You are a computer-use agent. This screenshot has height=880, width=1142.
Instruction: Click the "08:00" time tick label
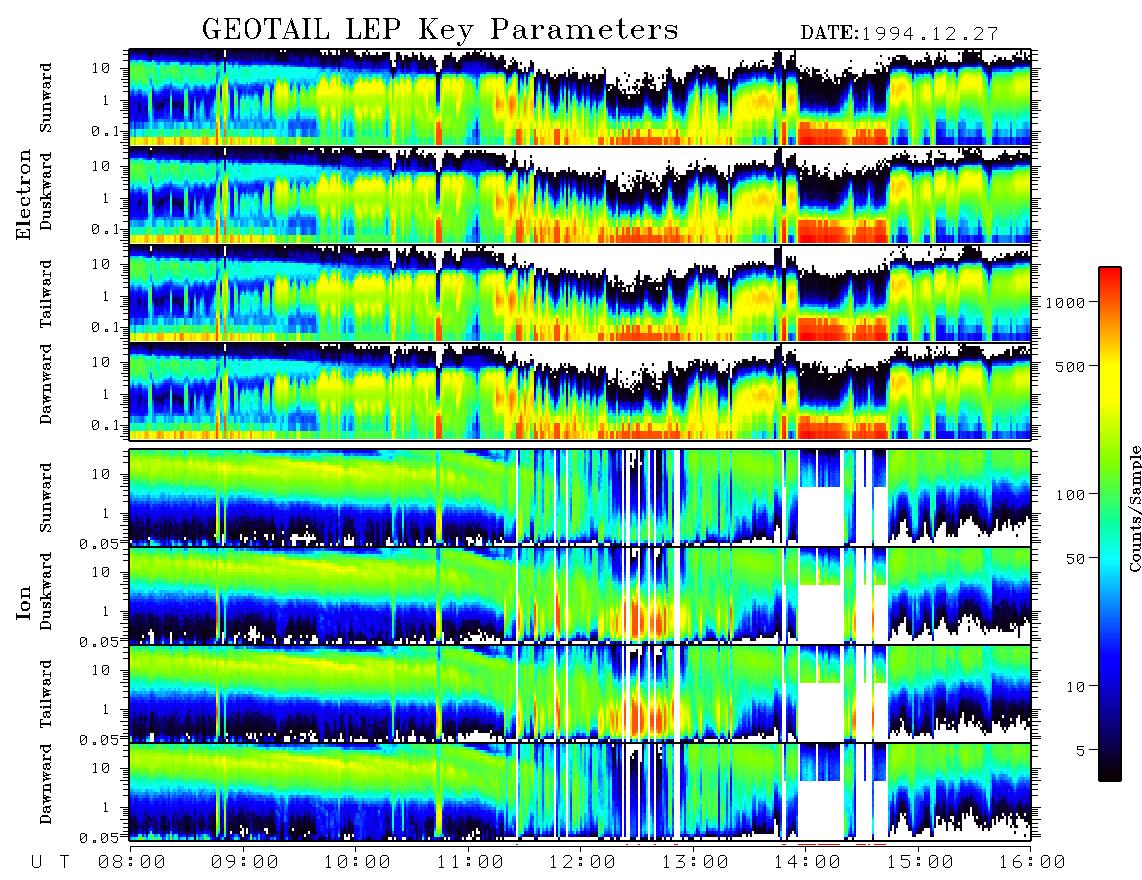pyautogui.click(x=132, y=862)
